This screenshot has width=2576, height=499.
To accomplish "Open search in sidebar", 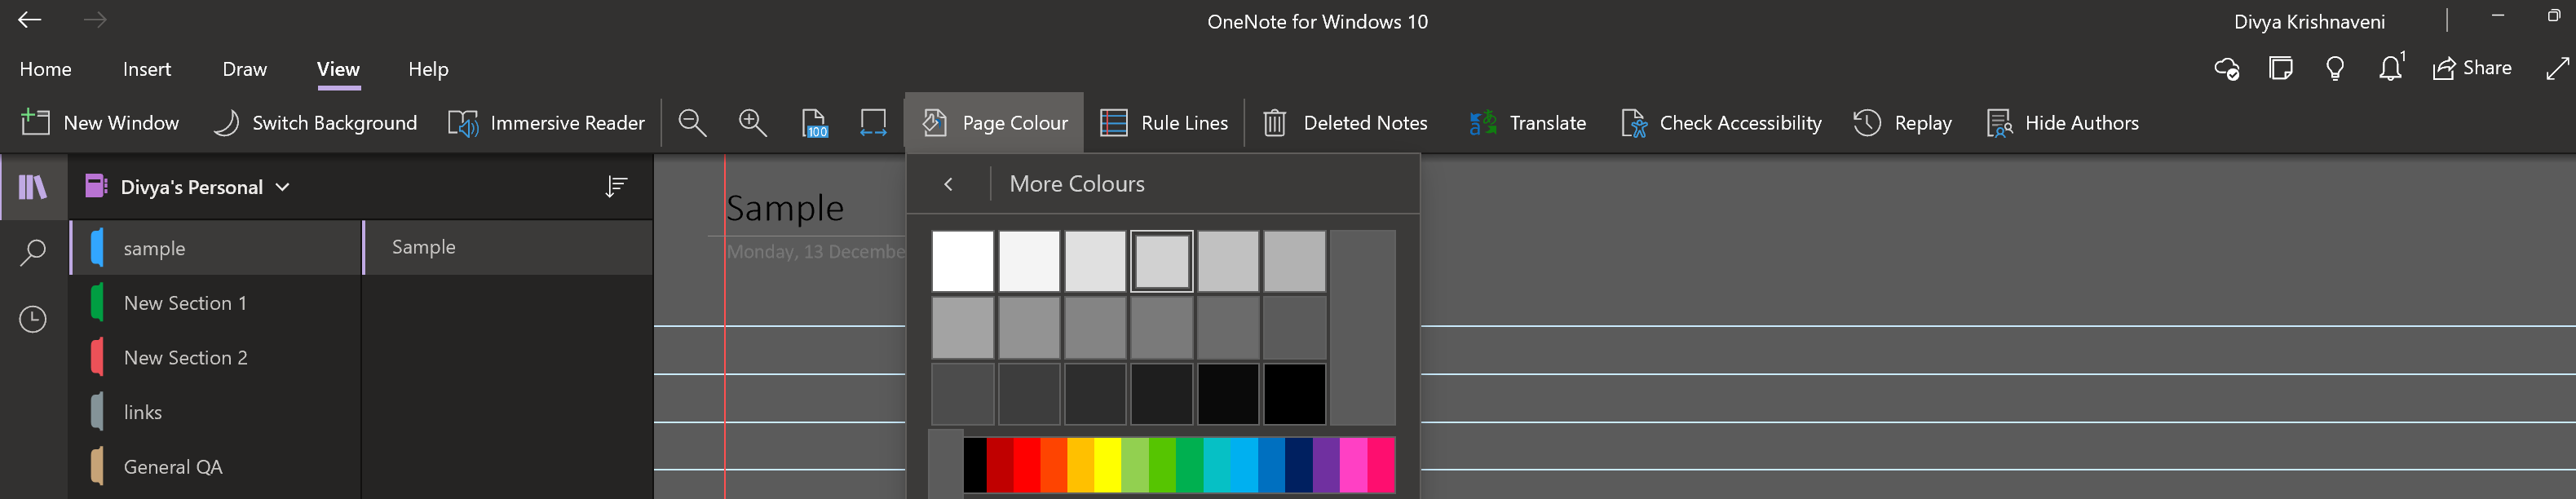I will pos(33,252).
